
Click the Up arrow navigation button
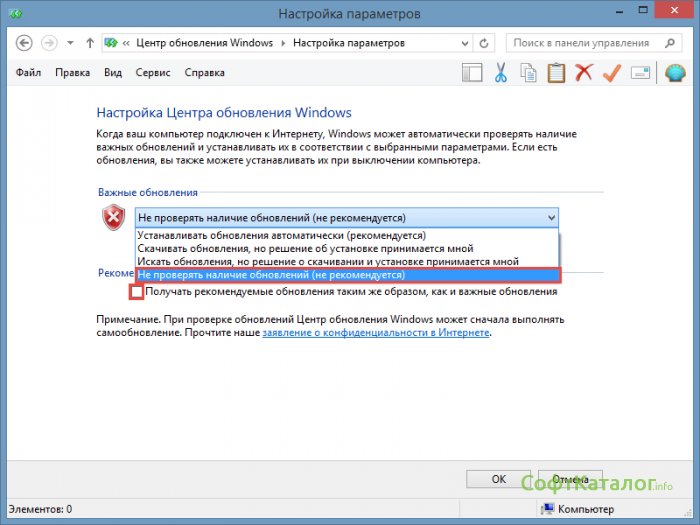(90, 43)
